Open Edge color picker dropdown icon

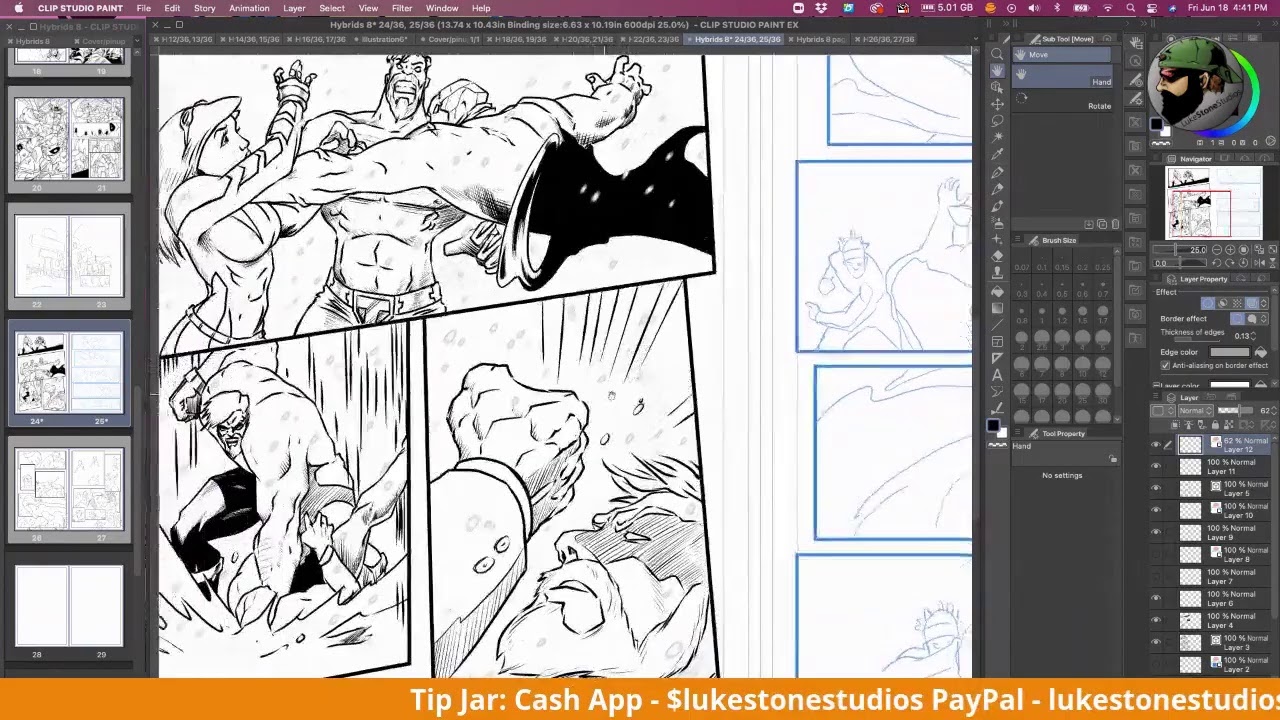click(1260, 352)
